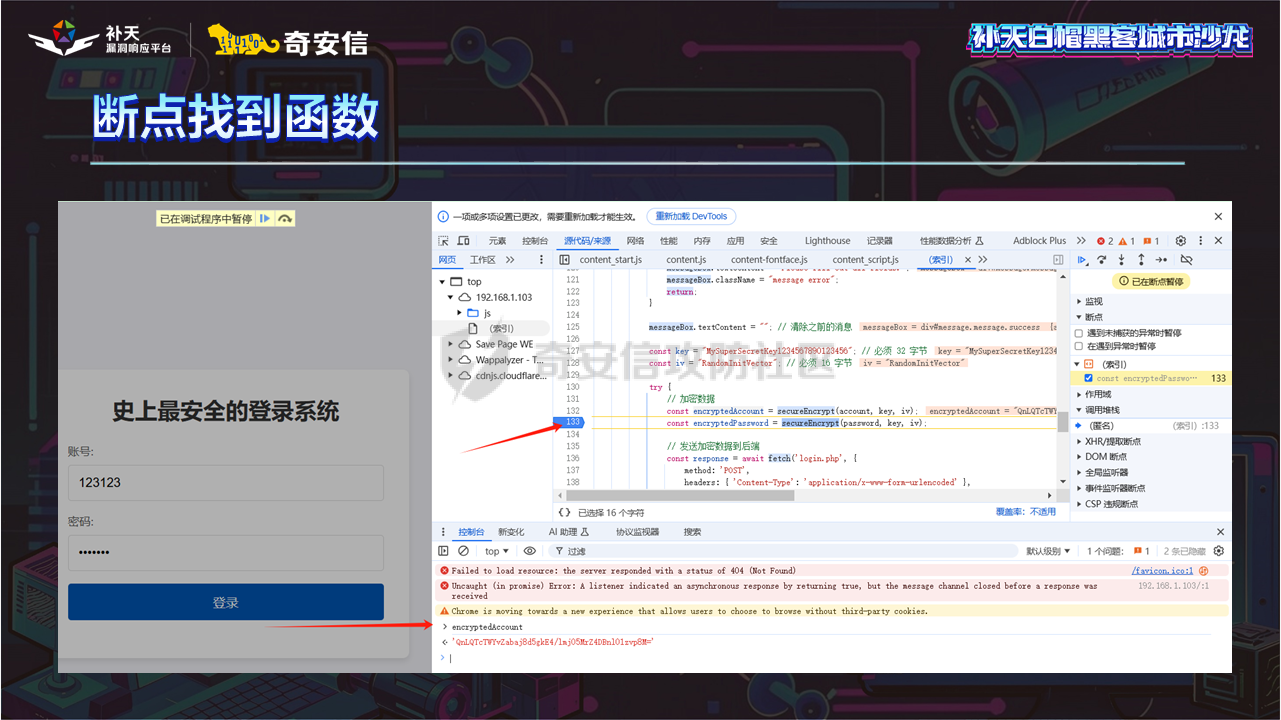Expand the Save Page WE node

[451, 344]
